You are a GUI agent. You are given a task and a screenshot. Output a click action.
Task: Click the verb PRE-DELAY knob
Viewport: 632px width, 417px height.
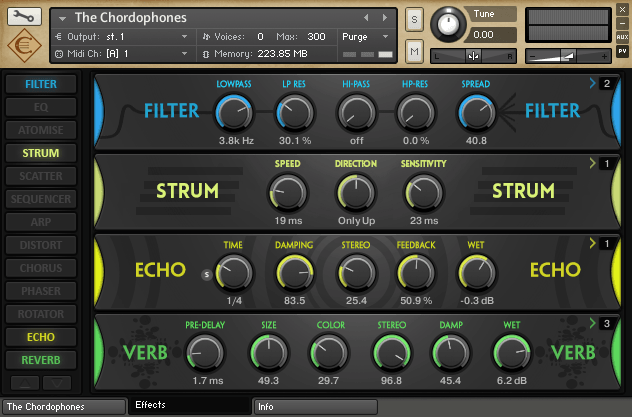(205, 353)
